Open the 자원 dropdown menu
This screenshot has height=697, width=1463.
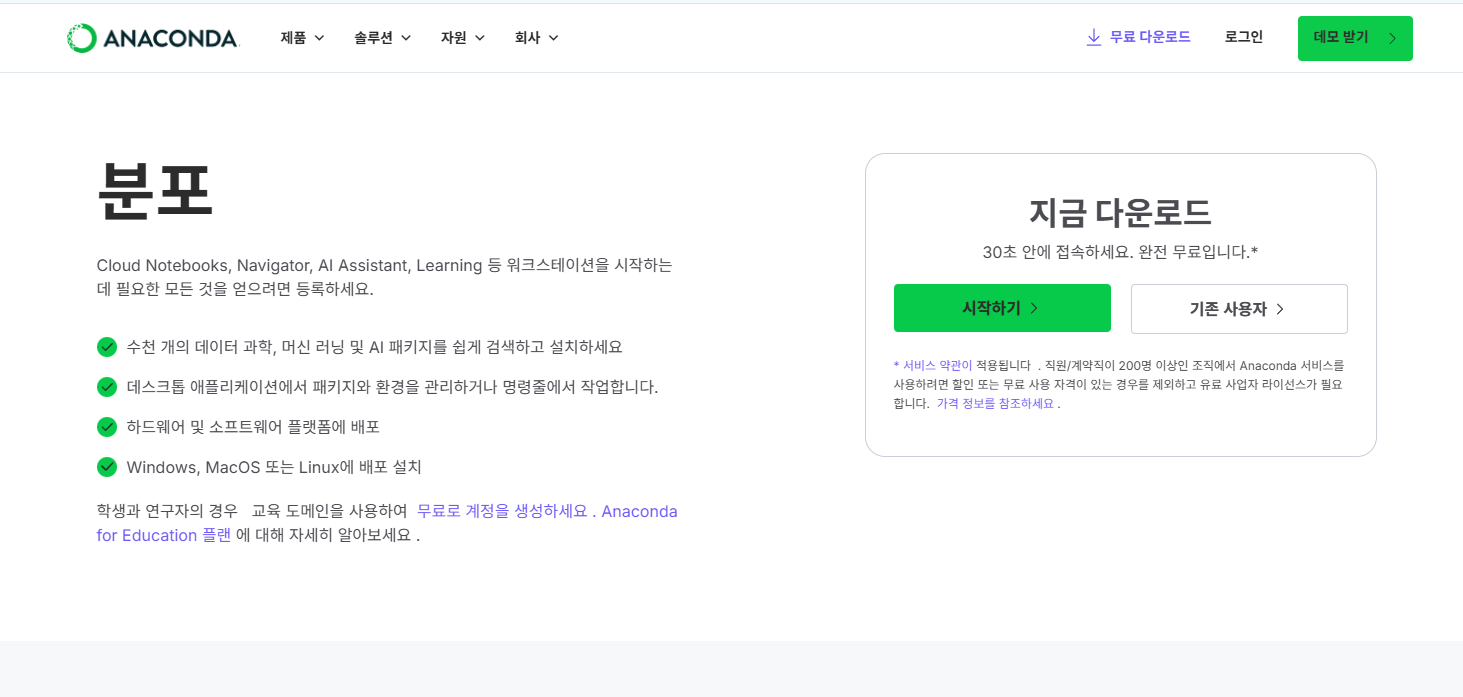(x=462, y=38)
